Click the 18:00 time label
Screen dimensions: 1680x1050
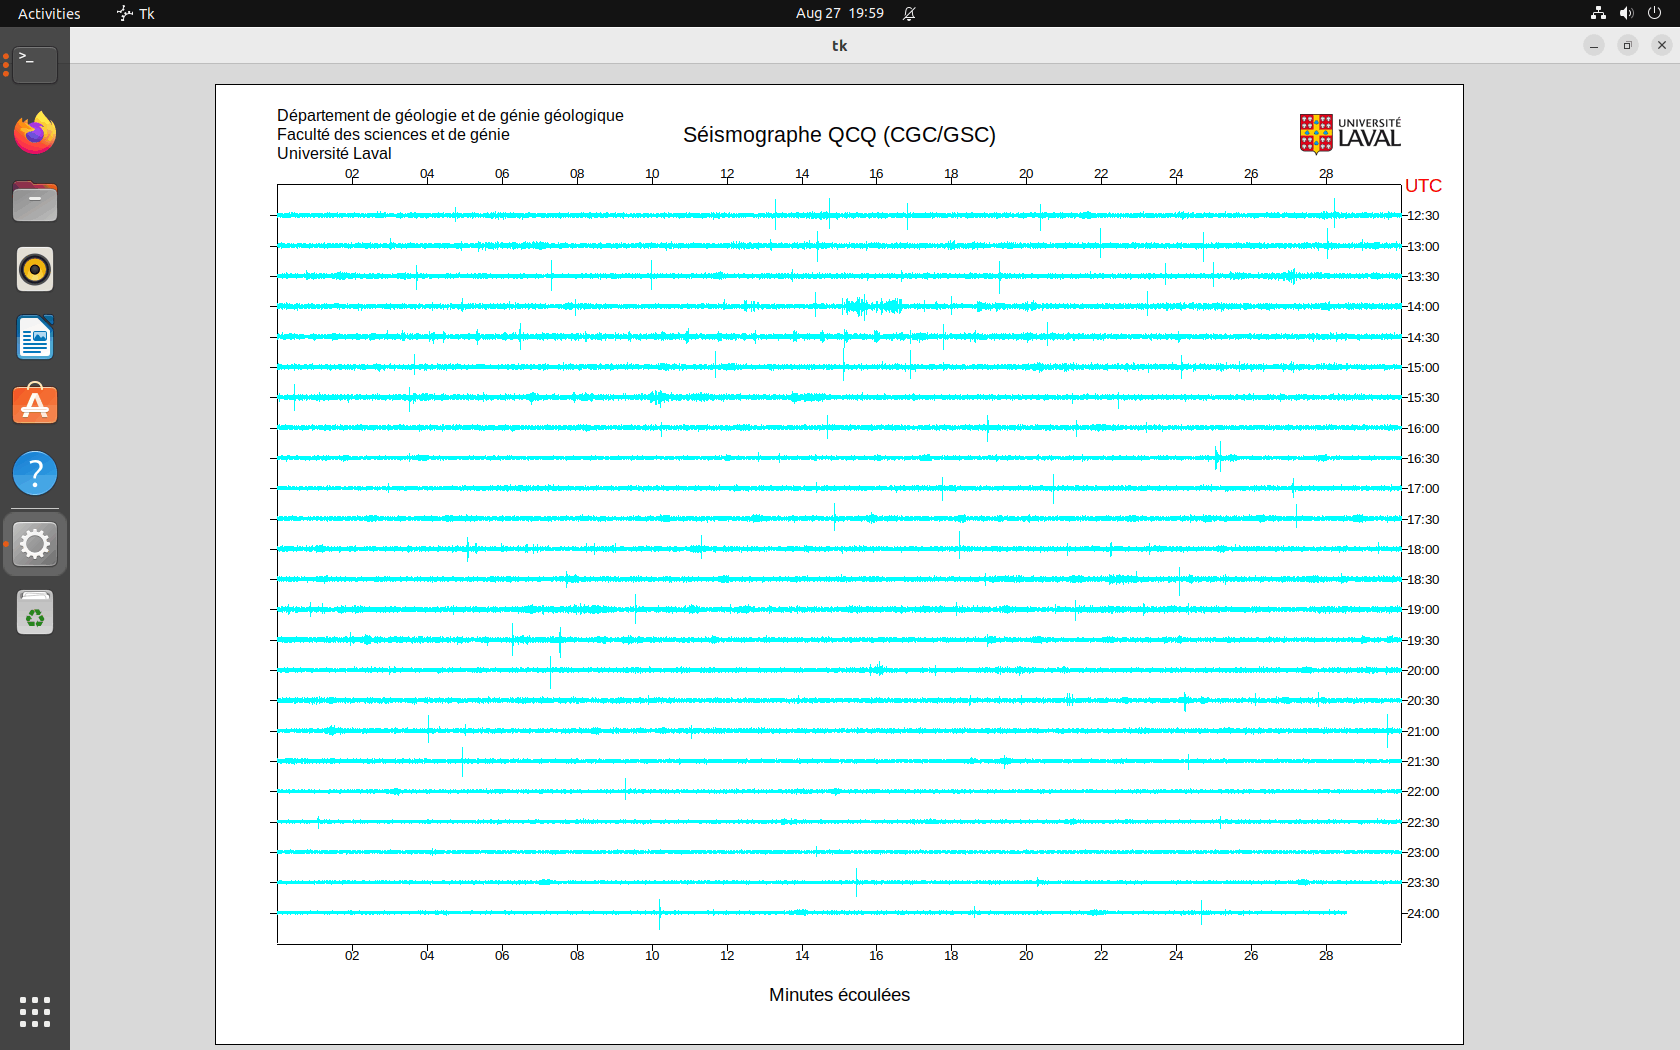point(1423,550)
